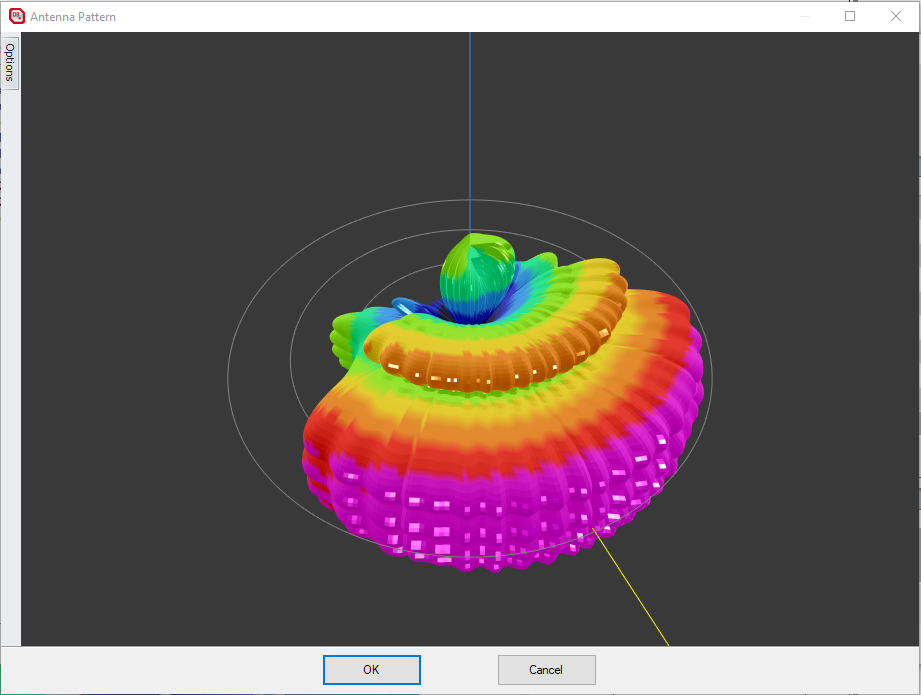This screenshot has width=921, height=695.
Task: Click the OK button
Action: point(371,670)
